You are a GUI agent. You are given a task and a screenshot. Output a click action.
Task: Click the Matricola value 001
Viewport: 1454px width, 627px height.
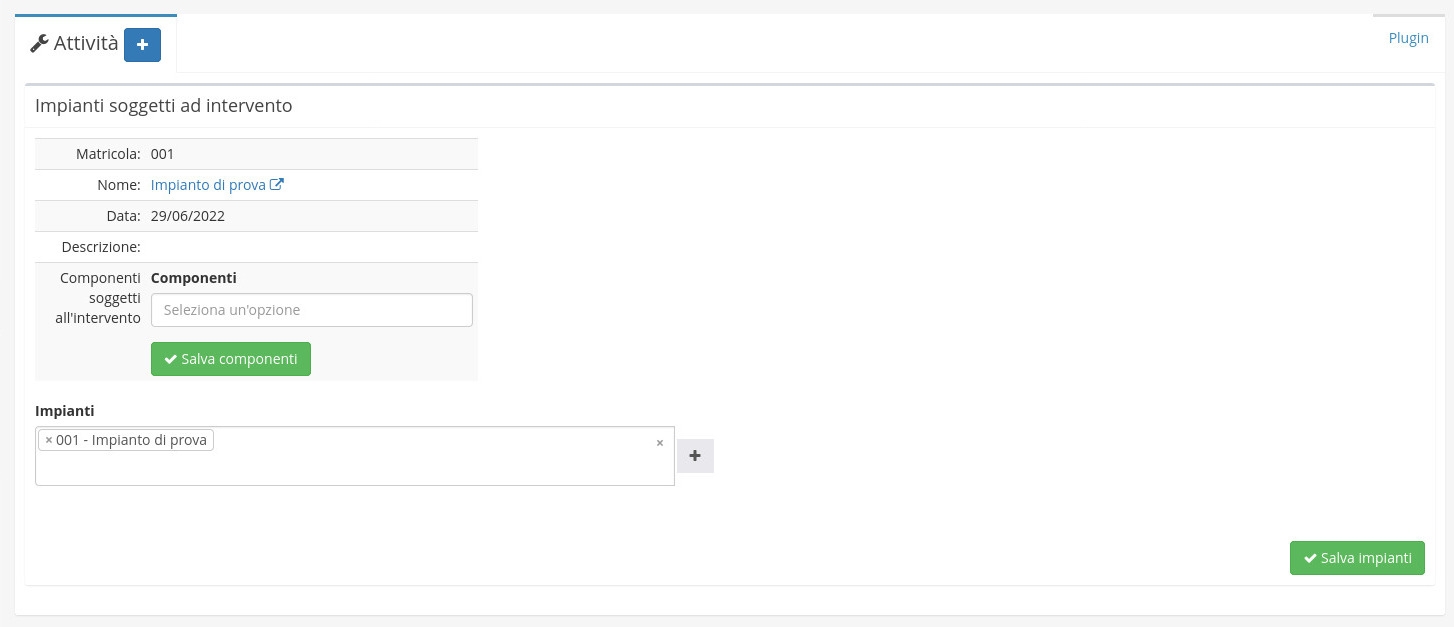(163, 154)
